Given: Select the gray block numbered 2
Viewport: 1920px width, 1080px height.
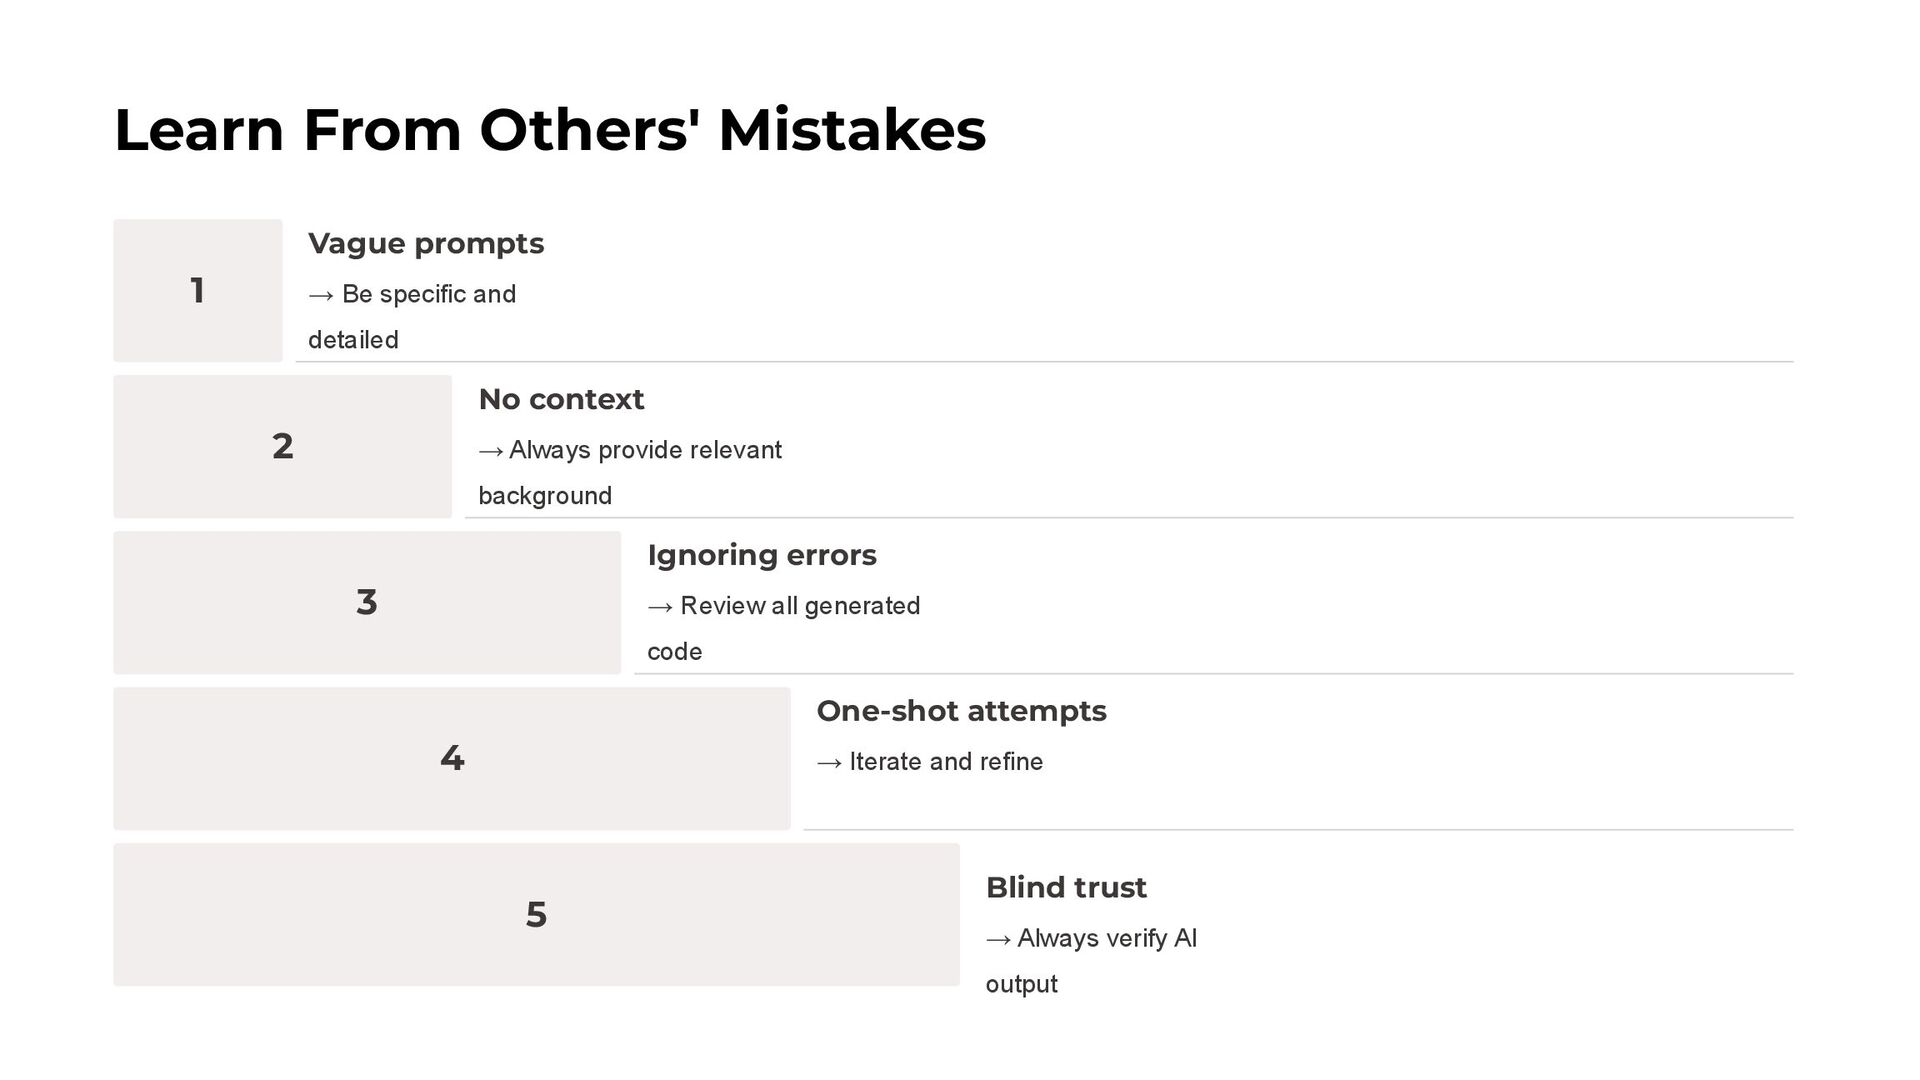Looking at the screenshot, I should 282,446.
